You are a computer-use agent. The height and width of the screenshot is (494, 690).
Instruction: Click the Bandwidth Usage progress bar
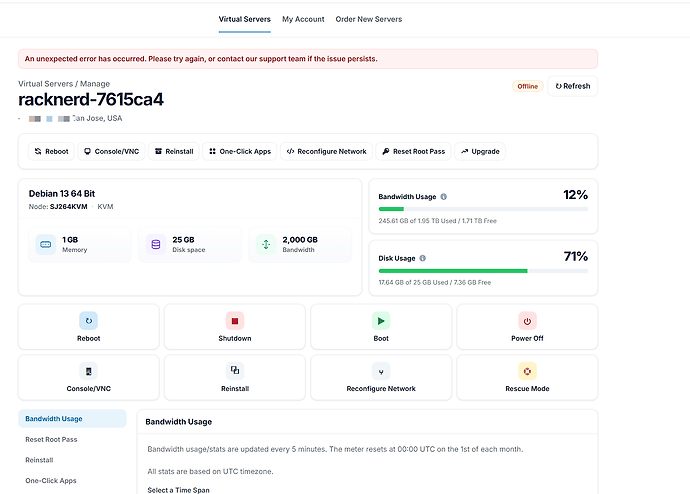pos(483,209)
